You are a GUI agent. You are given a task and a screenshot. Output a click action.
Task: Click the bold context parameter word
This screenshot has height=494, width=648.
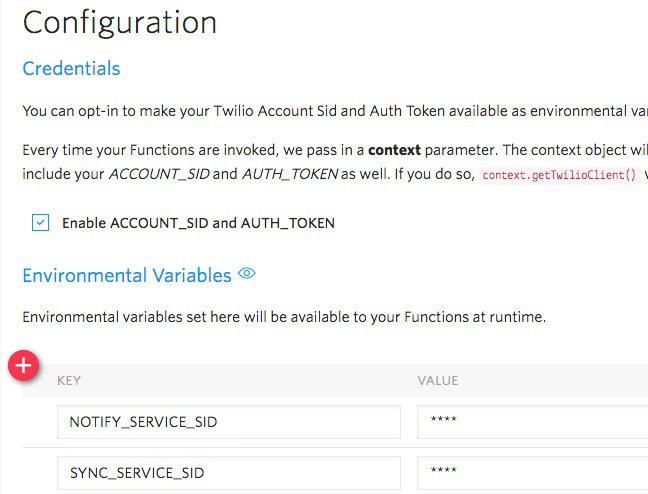pos(394,150)
